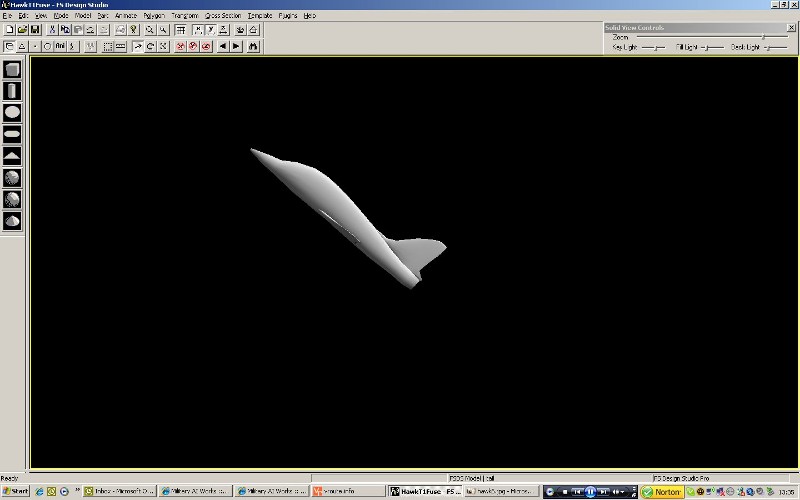Add a box primitive from side toolbar
Viewport: 800px width, 500px height.
pos(12,69)
